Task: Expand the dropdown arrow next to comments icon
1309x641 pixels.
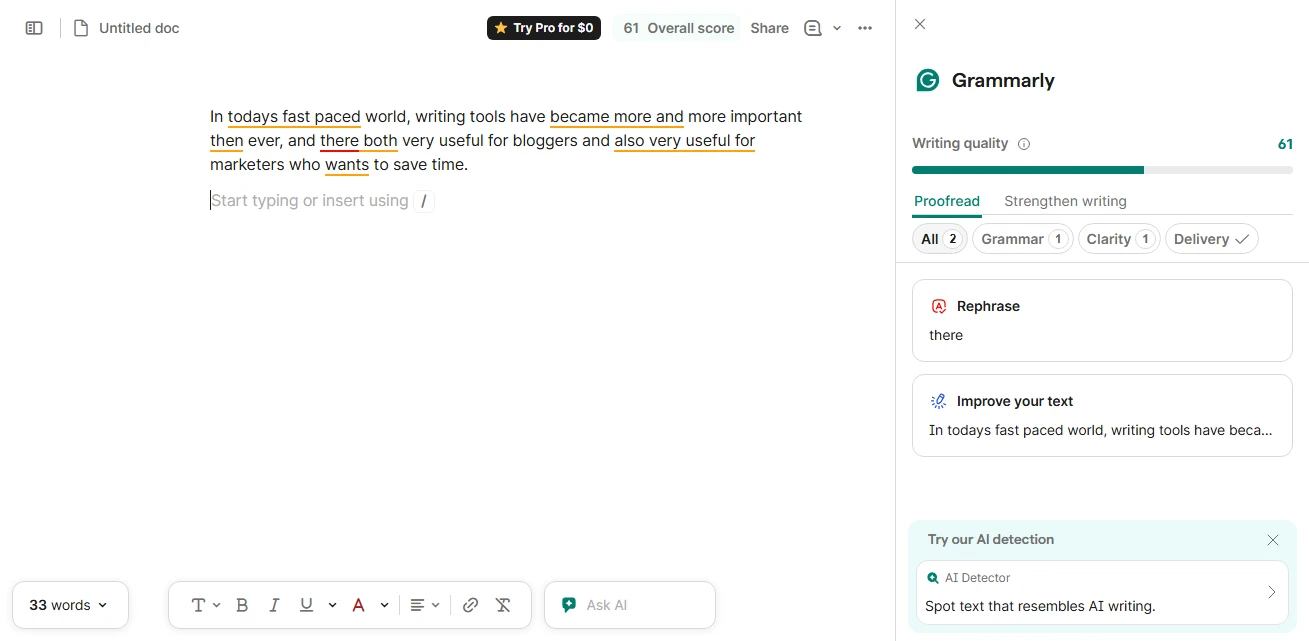Action: point(837,28)
